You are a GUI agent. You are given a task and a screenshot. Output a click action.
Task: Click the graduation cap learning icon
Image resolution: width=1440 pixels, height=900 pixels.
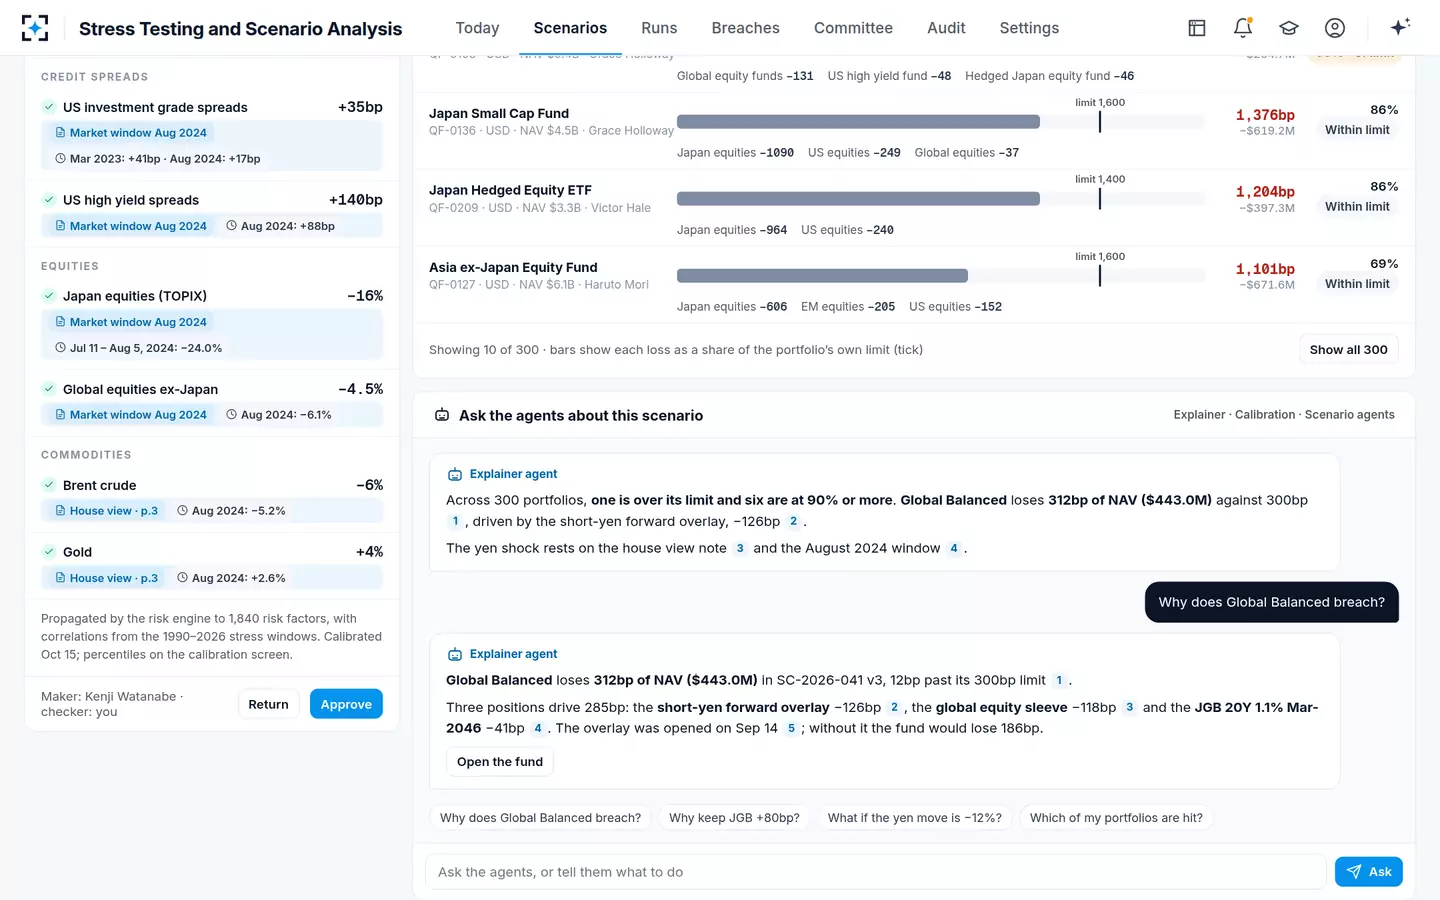point(1289,28)
